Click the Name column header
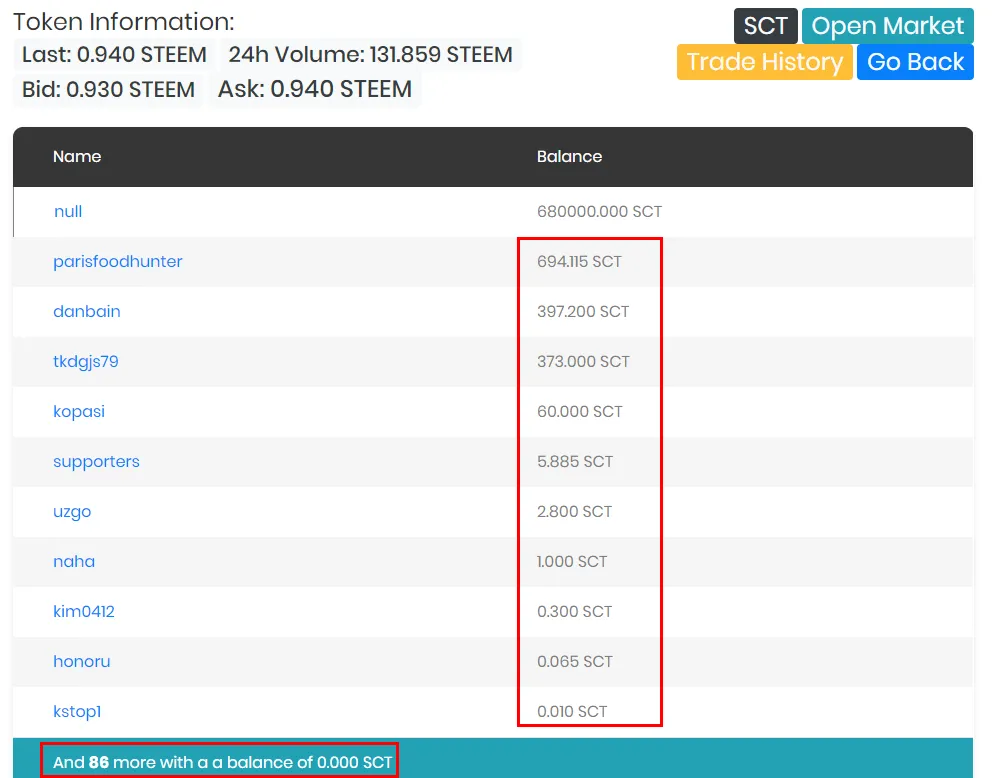Screen dimensions: 1007x778 click(x=77, y=157)
